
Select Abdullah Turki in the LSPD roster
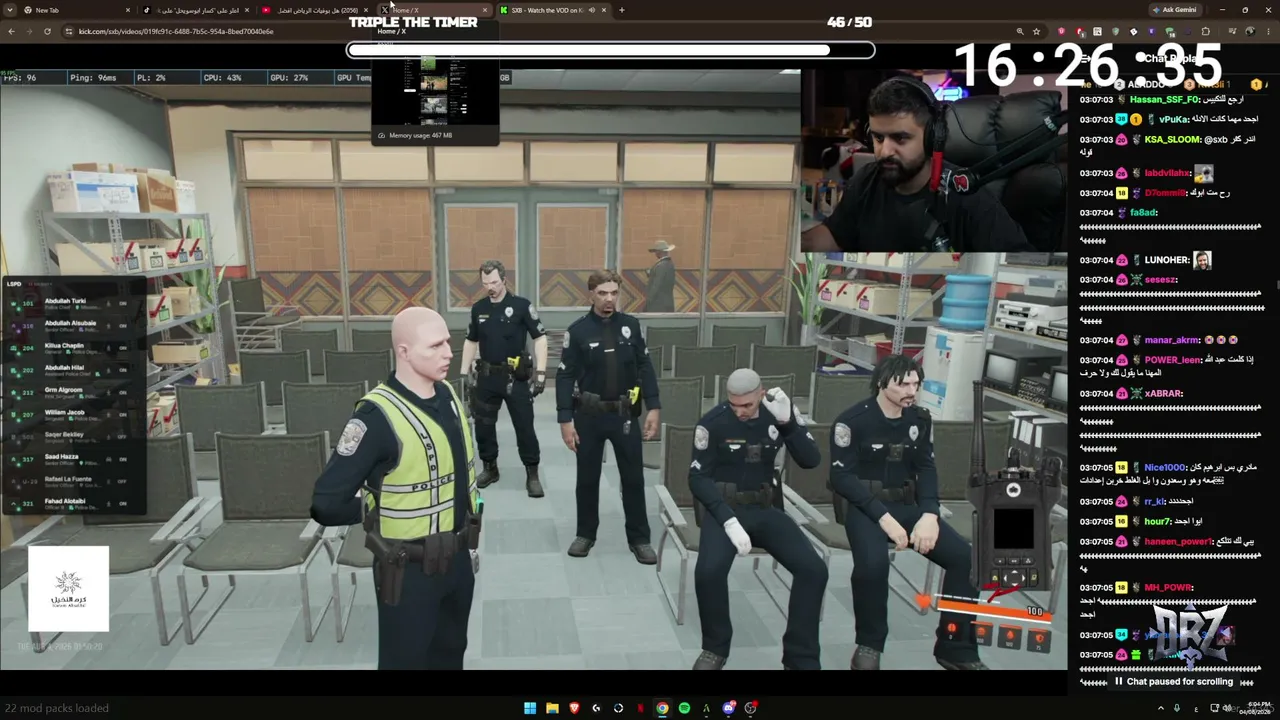pos(76,303)
